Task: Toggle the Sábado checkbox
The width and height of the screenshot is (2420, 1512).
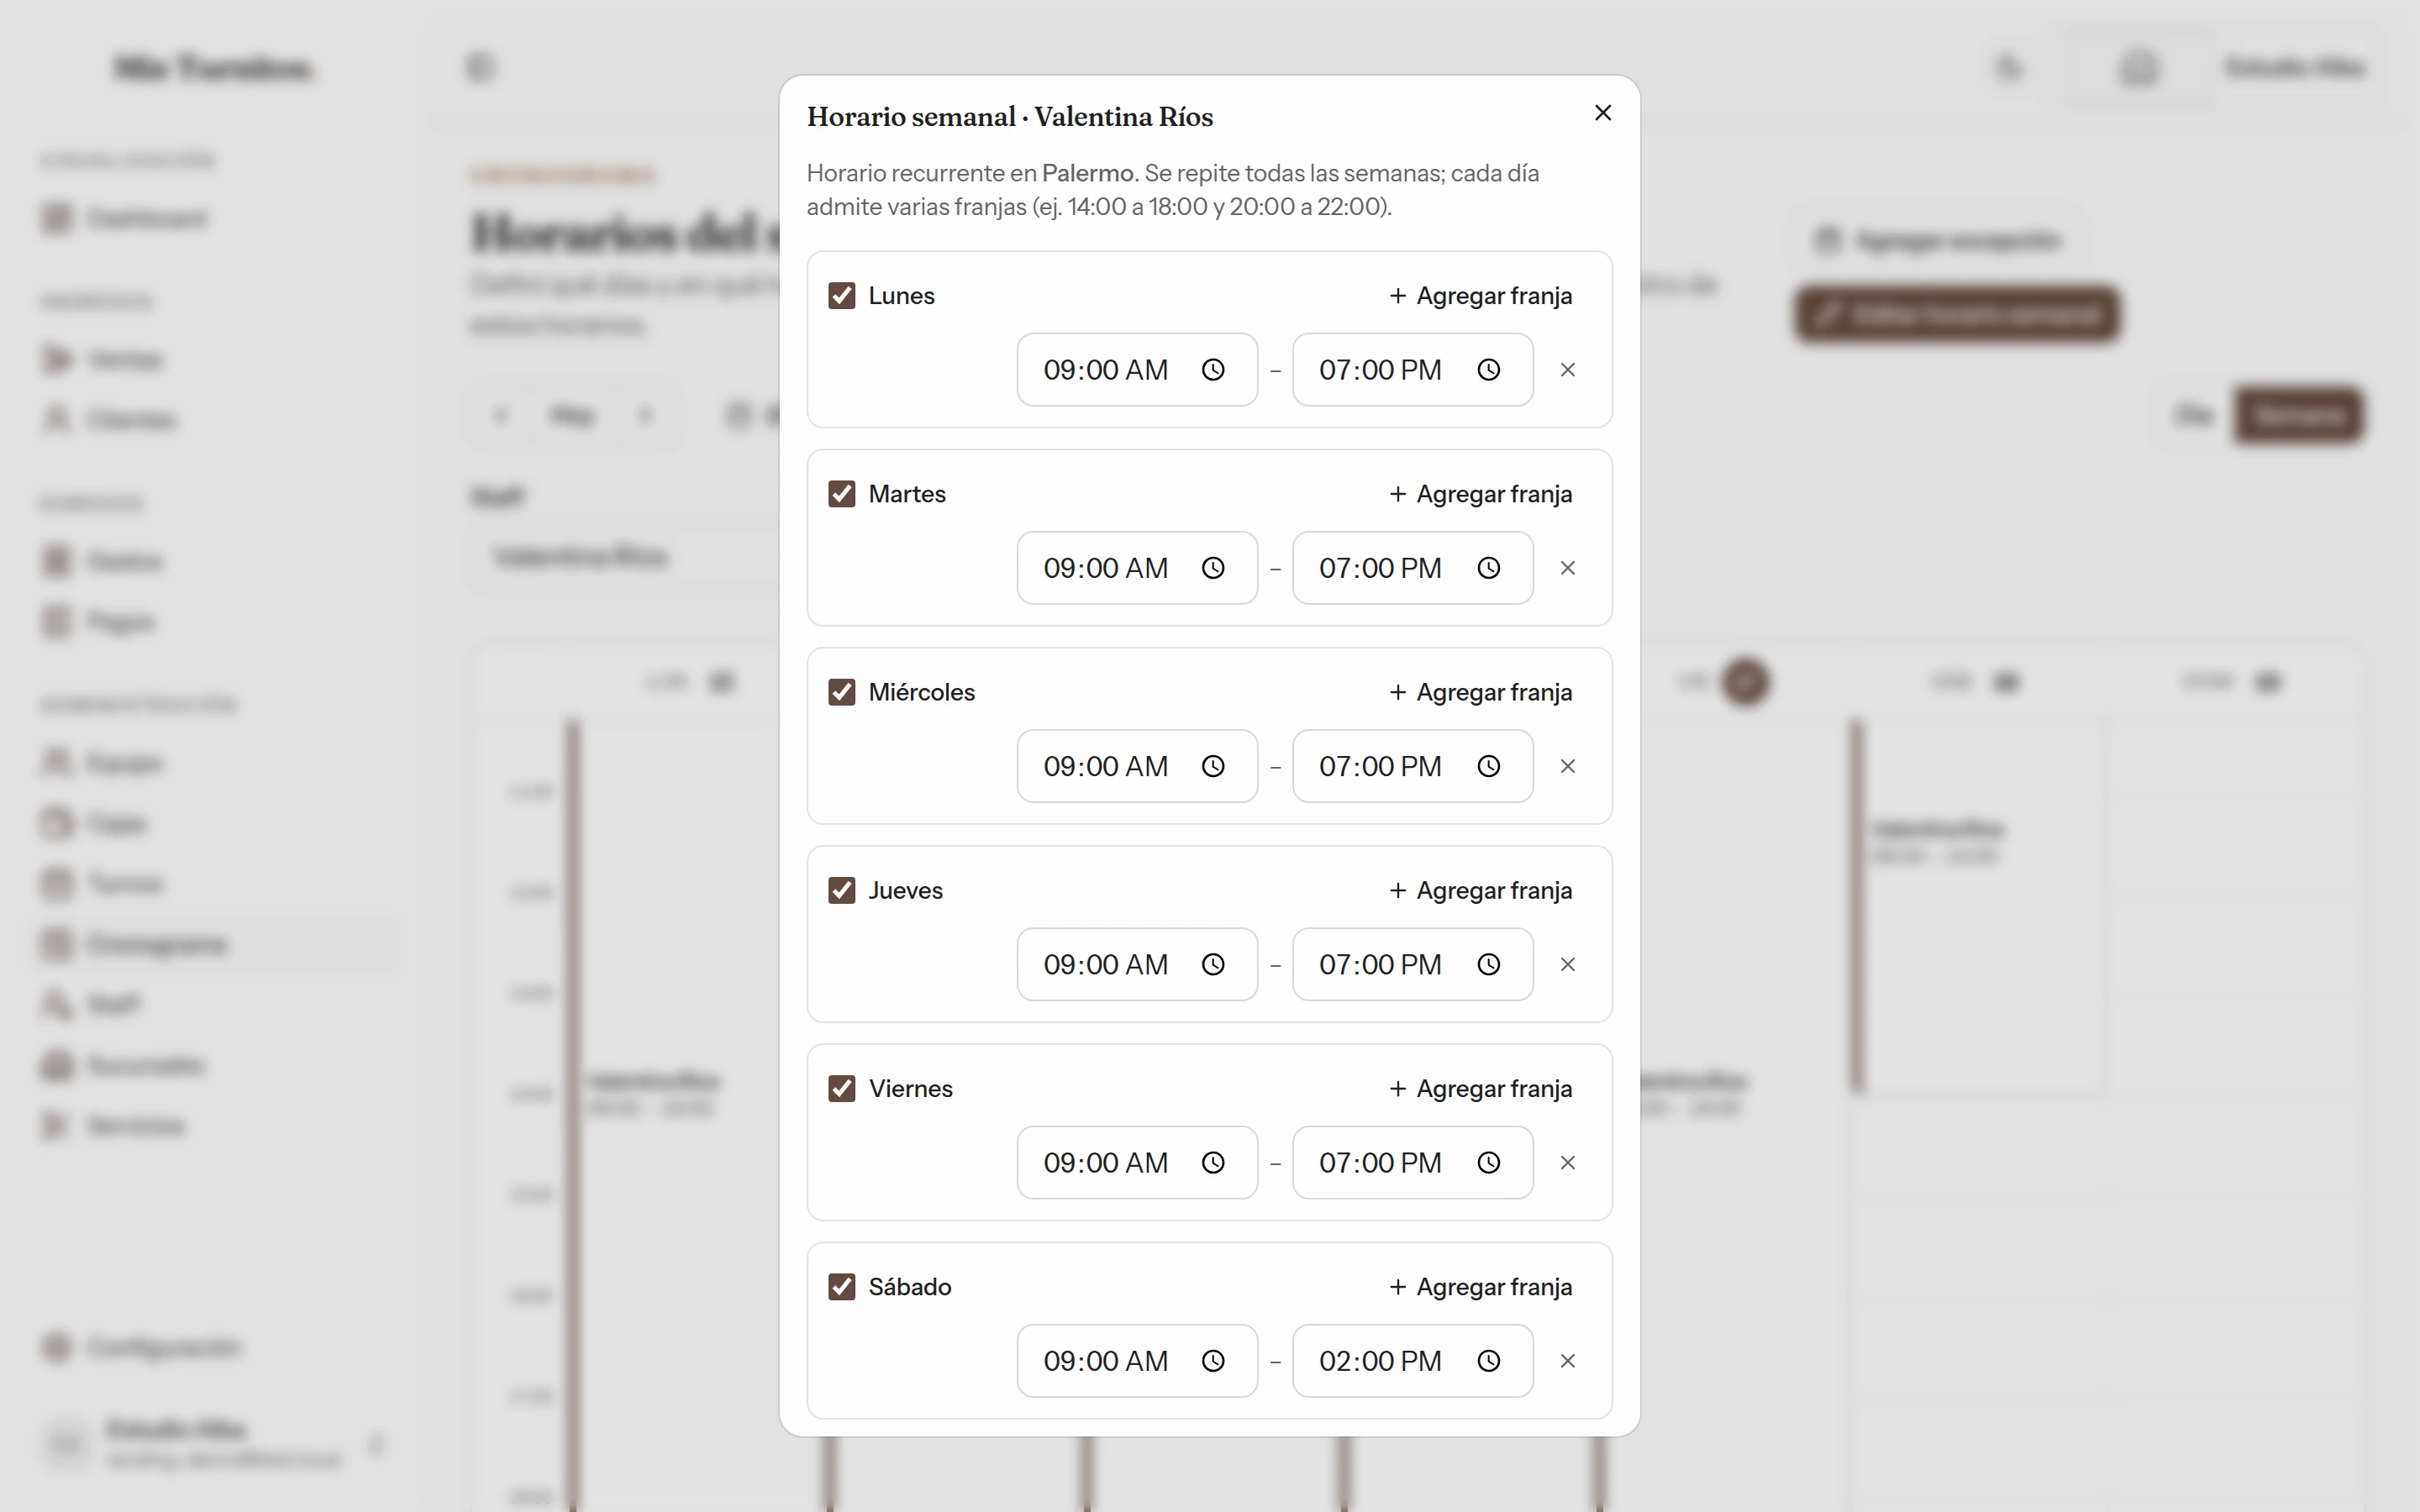Action: click(842, 1286)
